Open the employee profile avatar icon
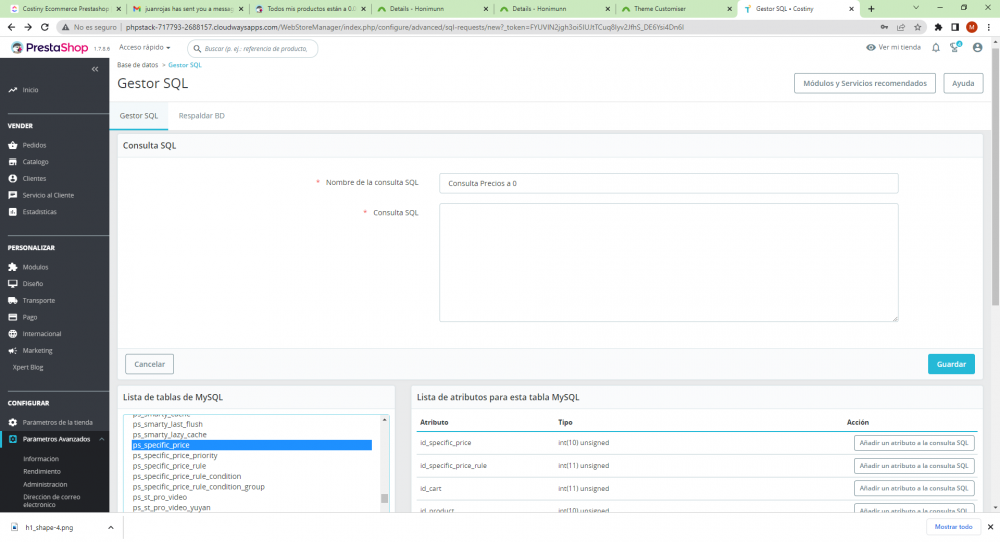Viewport: 1000px width, 542px height. 977,48
